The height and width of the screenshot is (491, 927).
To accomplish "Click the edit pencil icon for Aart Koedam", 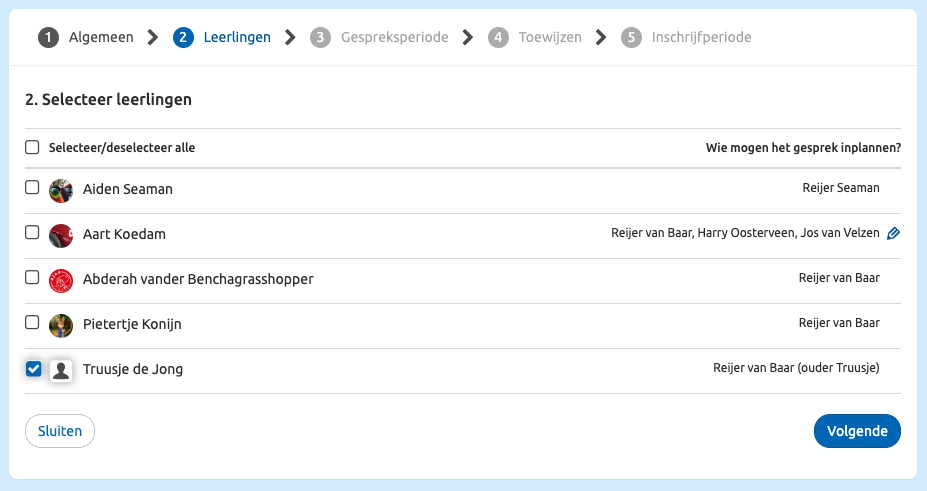I will 893,233.
